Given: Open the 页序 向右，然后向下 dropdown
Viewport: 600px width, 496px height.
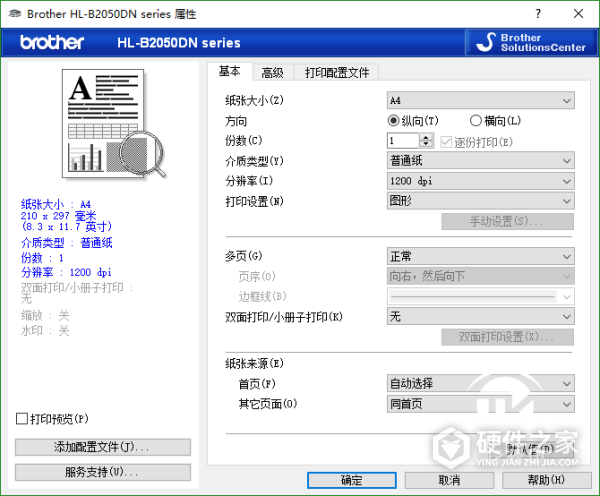Looking at the screenshot, I should coord(481,276).
